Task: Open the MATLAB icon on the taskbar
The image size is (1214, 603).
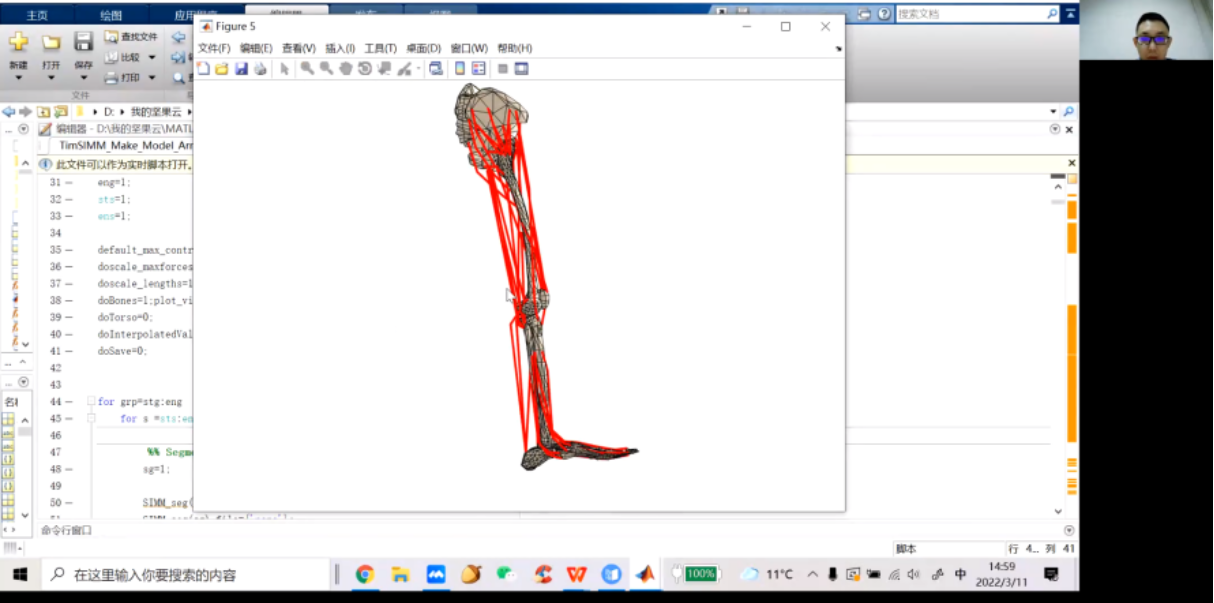Action: point(645,574)
